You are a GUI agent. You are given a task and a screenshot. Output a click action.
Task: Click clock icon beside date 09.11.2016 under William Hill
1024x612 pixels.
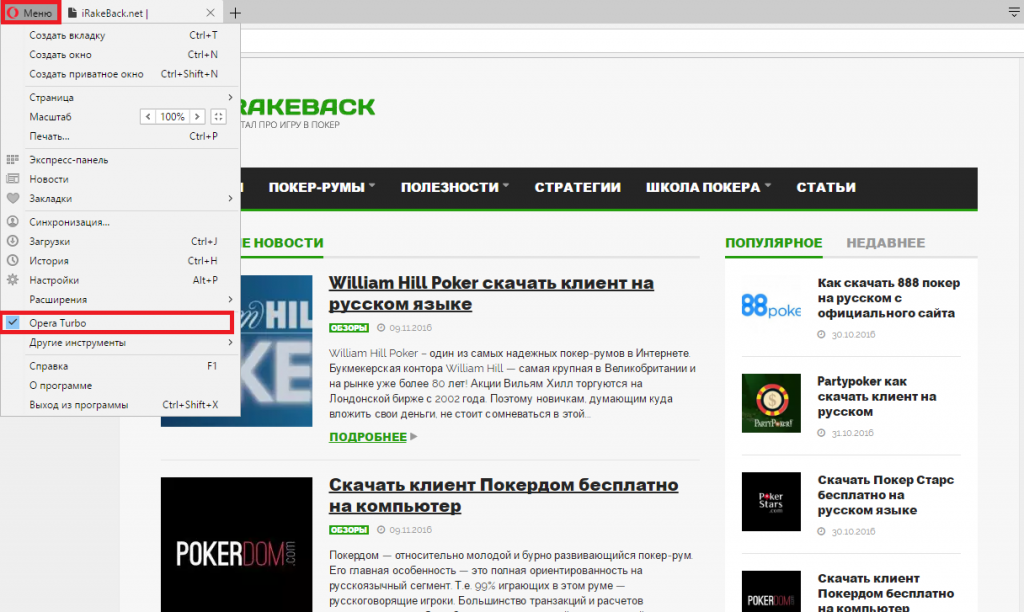[381, 328]
